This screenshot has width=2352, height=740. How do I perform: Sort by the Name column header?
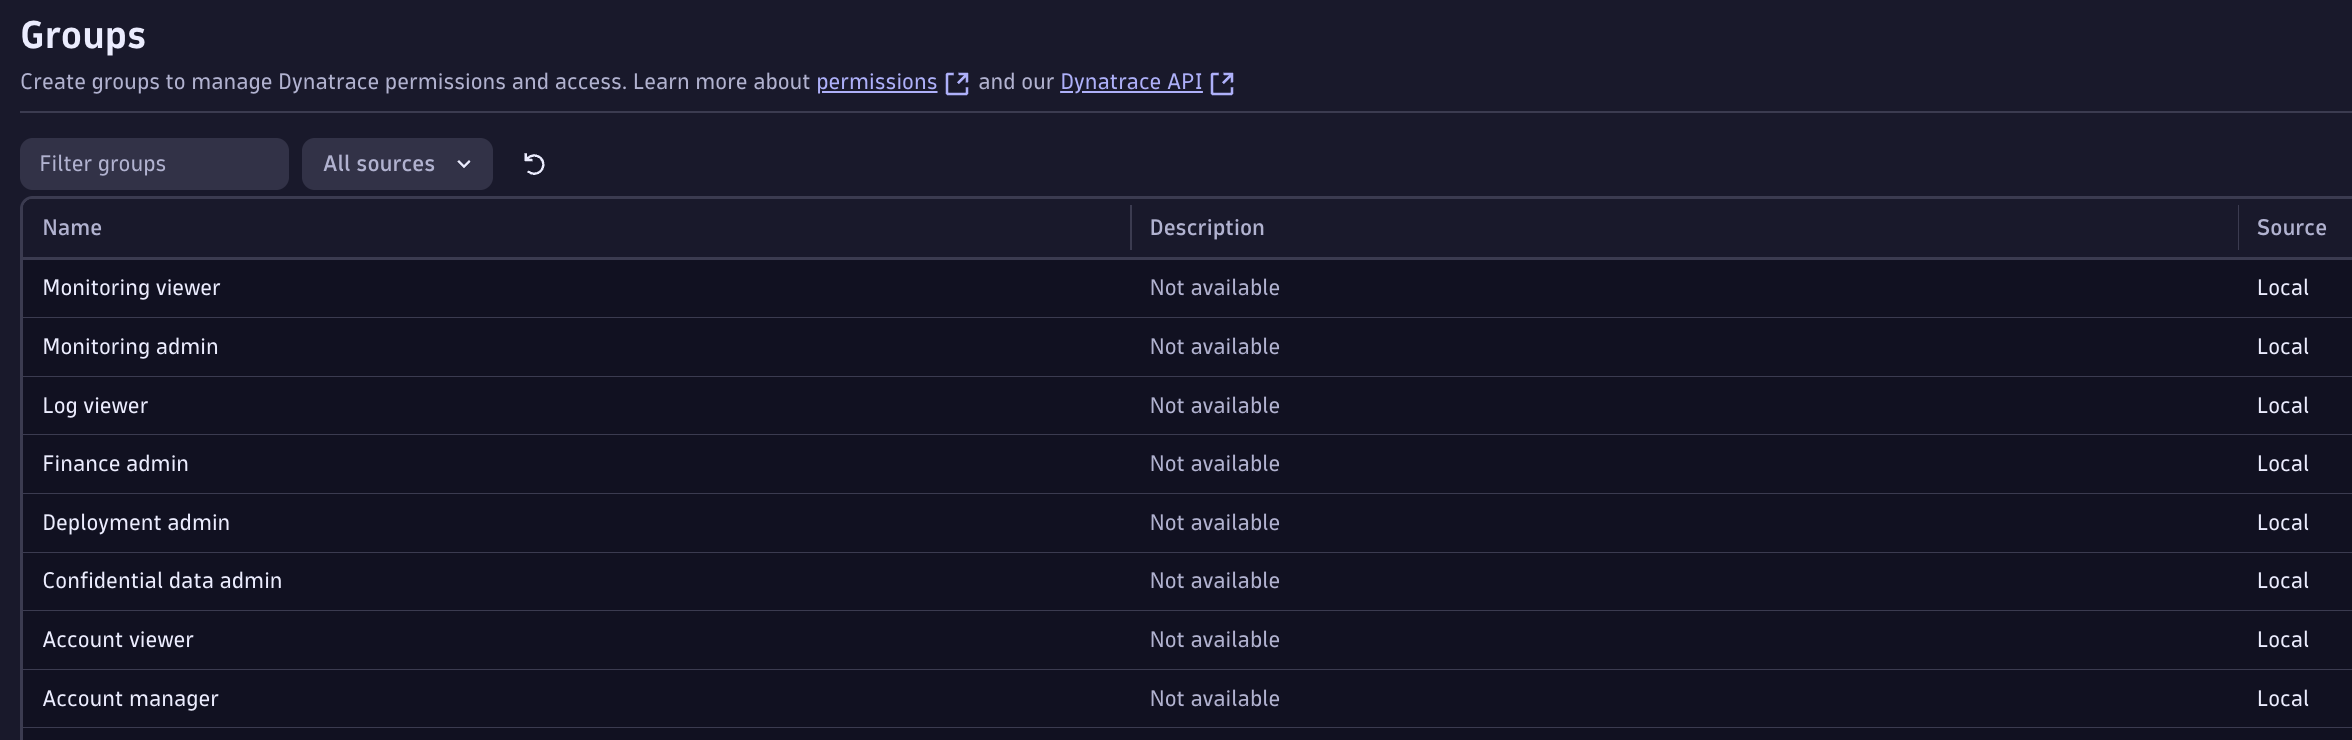point(72,228)
